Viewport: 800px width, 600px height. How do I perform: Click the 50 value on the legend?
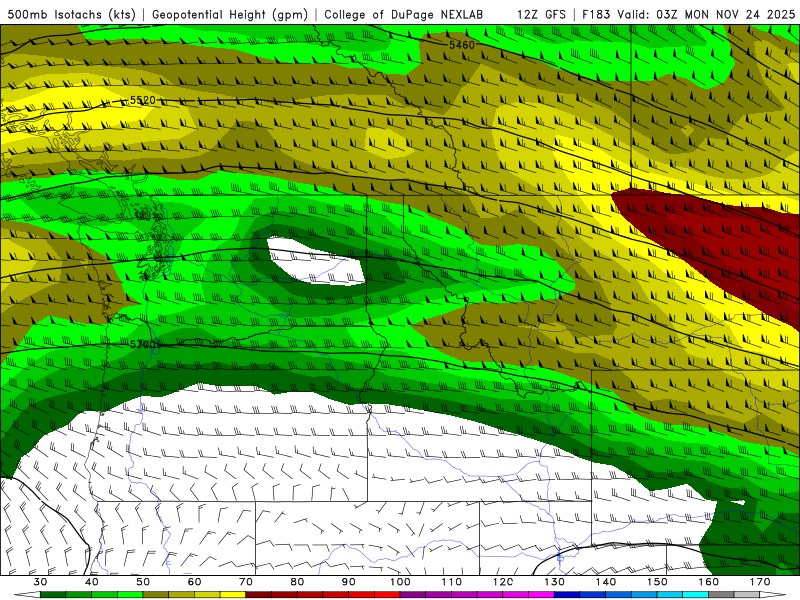tap(143, 582)
